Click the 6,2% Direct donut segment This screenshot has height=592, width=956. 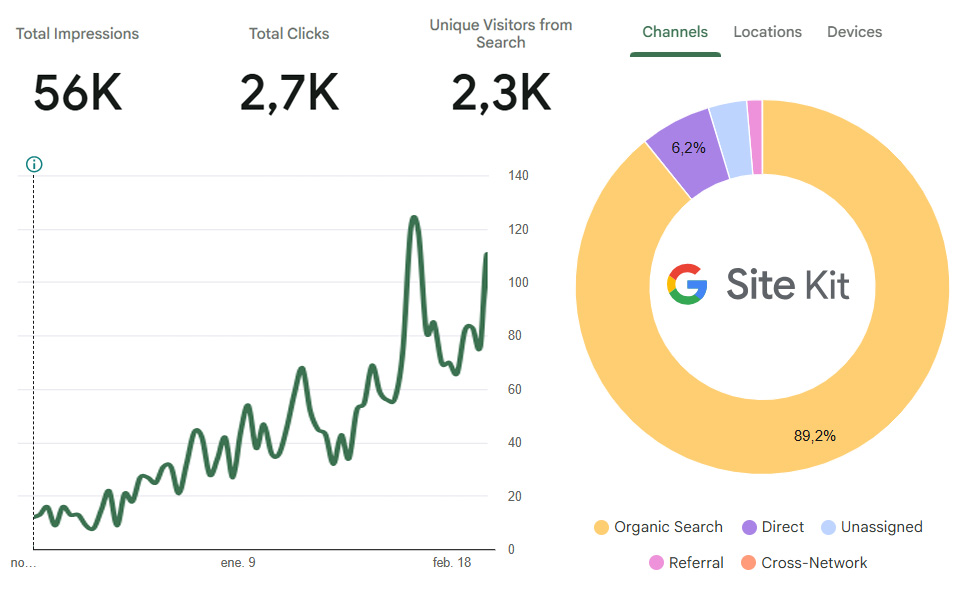(688, 148)
